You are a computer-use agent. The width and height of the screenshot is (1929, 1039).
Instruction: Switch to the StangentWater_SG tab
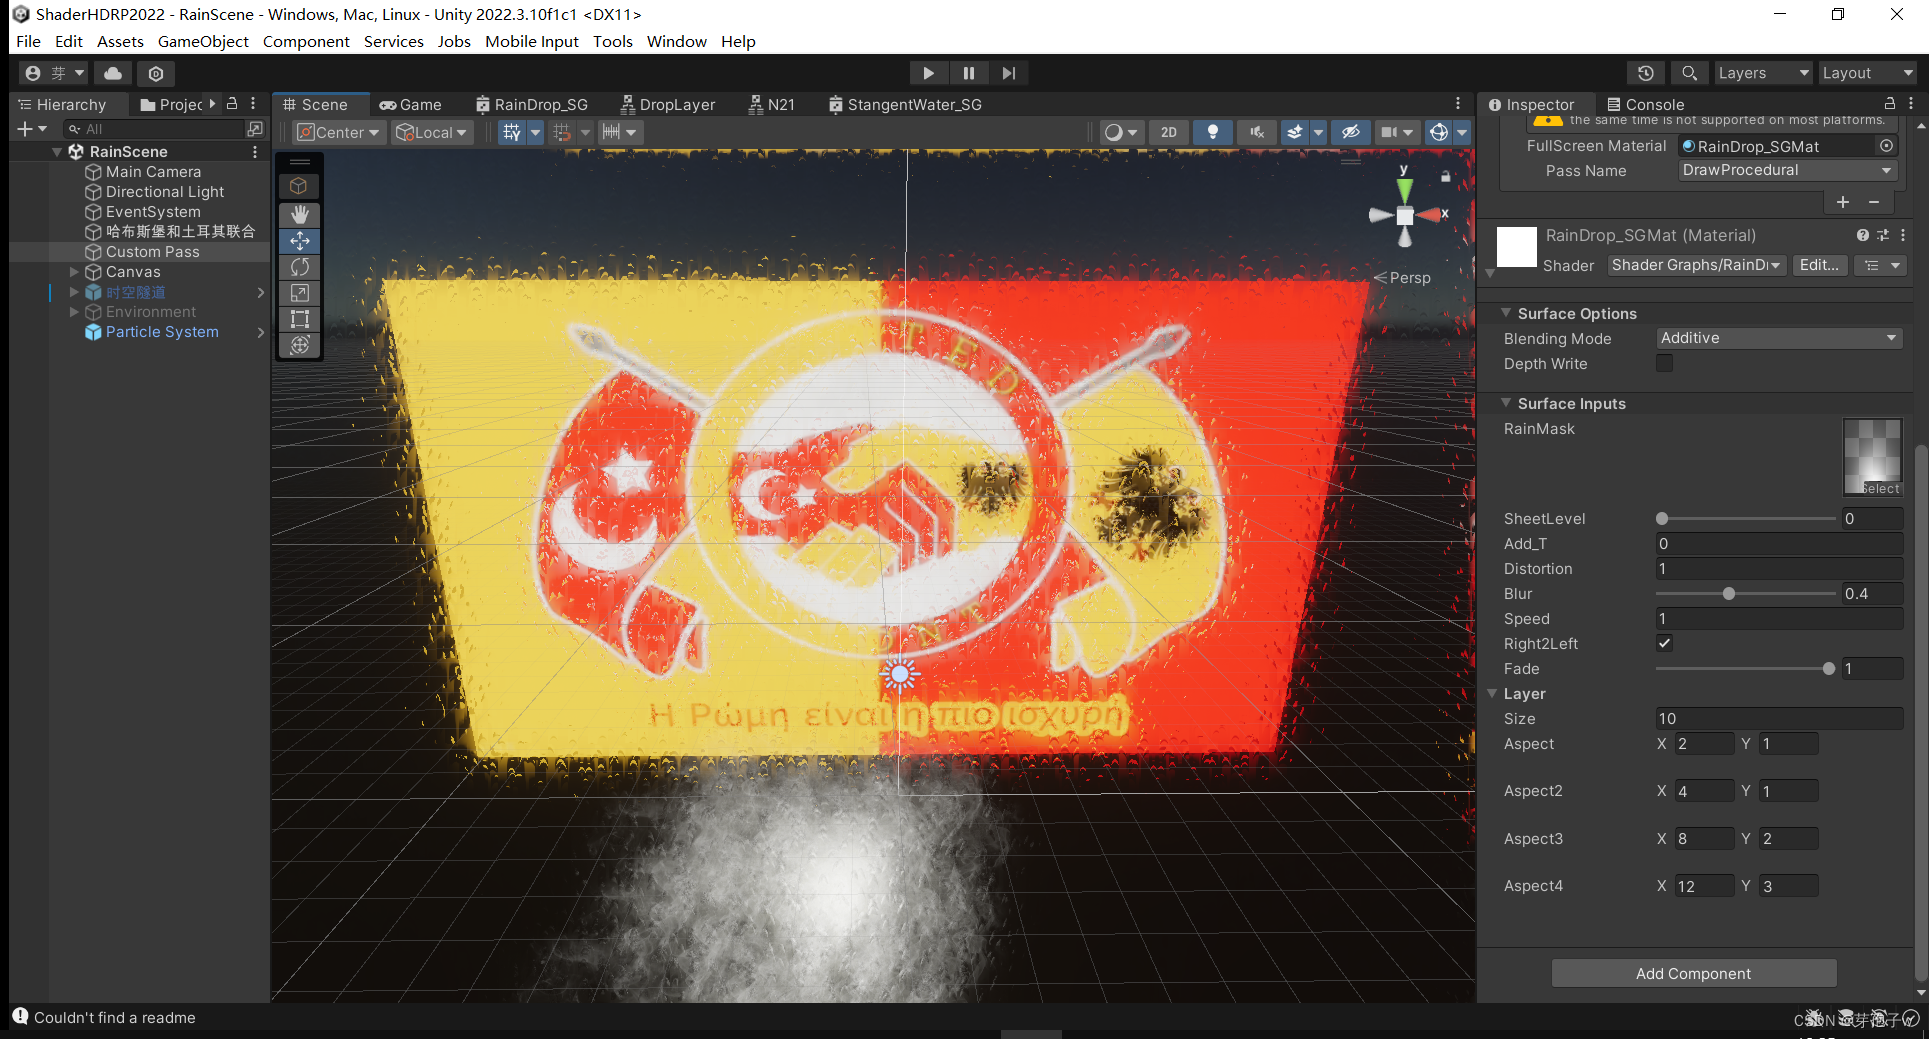pyautogui.click(x=905, y=104)
